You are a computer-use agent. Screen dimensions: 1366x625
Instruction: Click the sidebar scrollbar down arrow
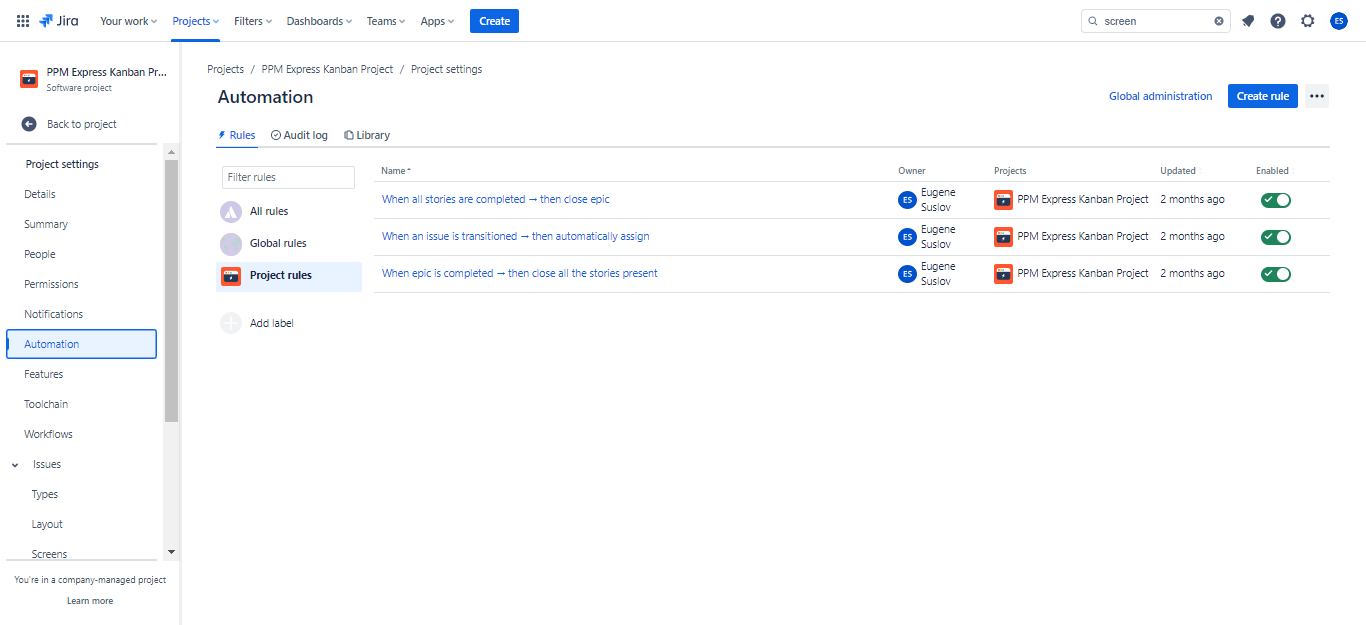171,552
